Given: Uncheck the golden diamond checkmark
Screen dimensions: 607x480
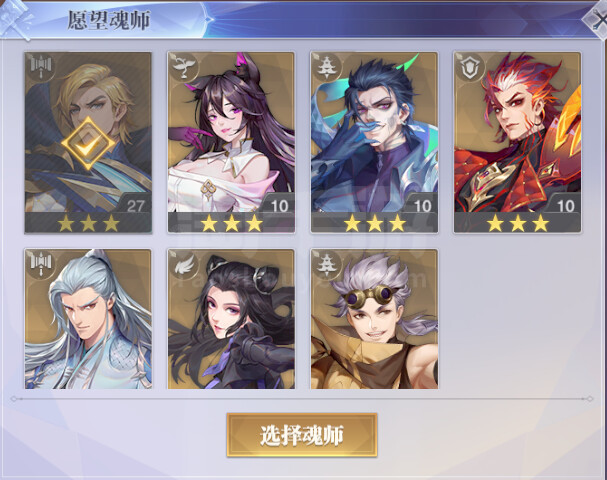Looking at the screenshot, I should (88, 144).
